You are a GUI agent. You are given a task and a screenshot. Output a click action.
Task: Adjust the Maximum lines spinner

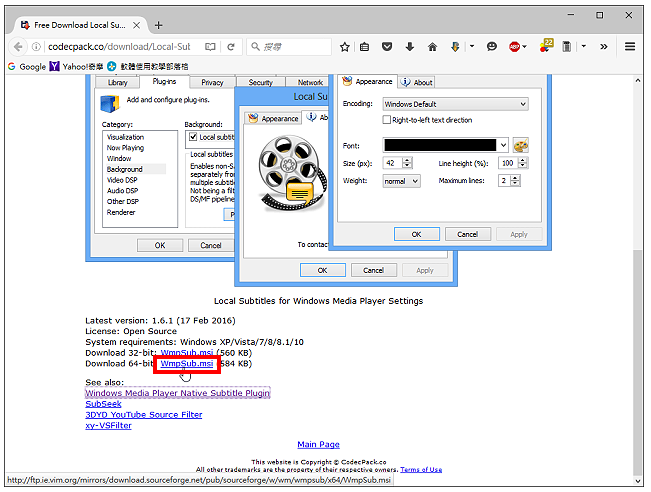coord(515,181)
